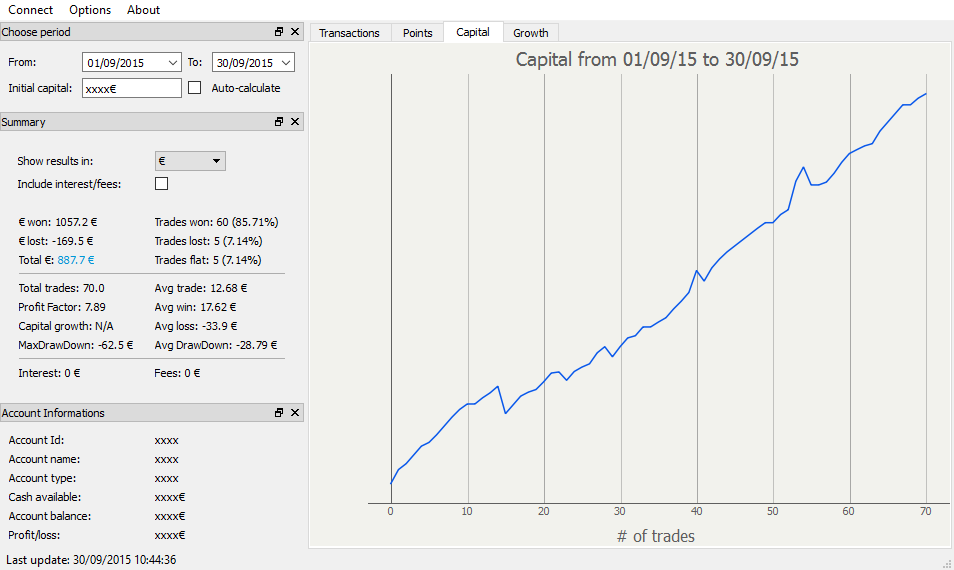Open the From date dropdown
This screenshot has width=954, height=570.
pyautogui.click(x=174, y=63)
